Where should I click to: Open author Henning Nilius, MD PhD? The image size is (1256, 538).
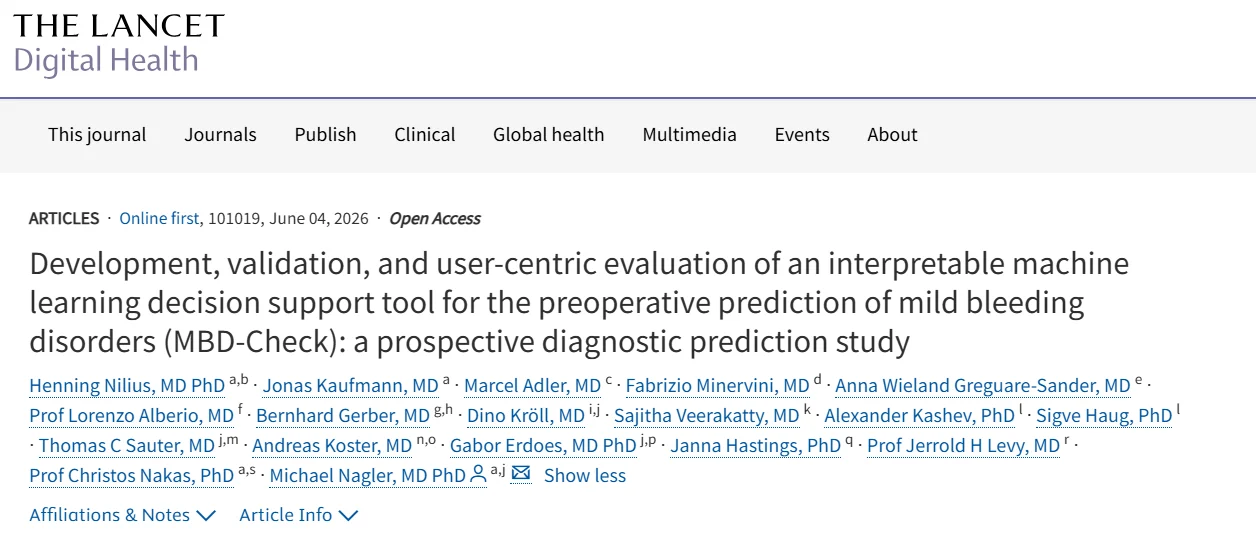pos(127,386)
